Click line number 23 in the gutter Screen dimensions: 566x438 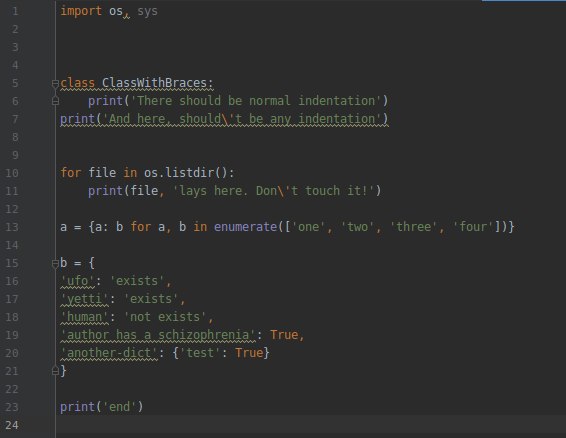(x=12, y=407)
